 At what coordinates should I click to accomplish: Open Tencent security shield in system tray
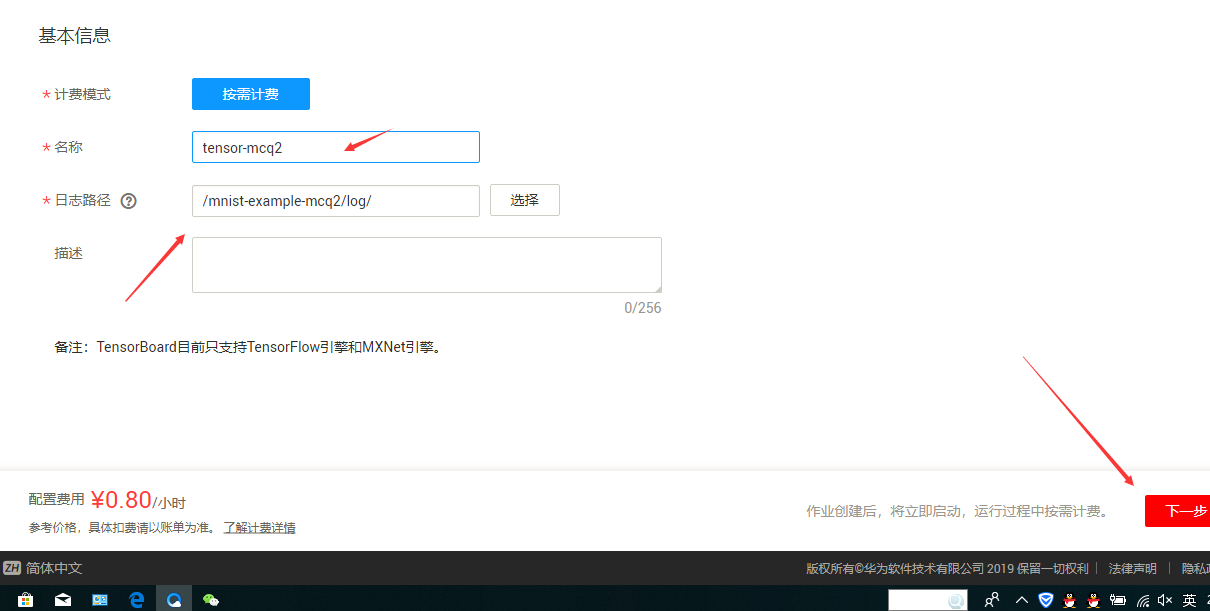tap(1045, 601)
